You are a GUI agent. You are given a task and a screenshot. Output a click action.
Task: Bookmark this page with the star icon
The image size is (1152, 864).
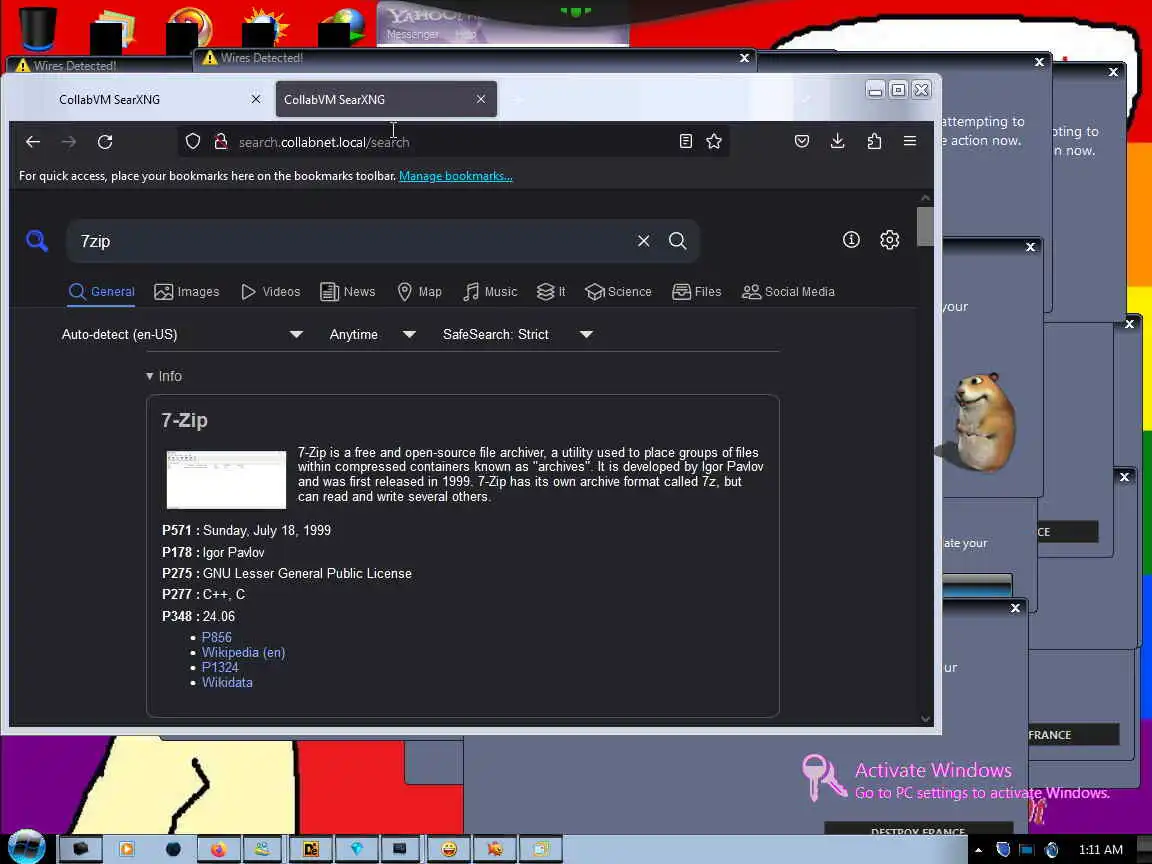coord(713,141)
